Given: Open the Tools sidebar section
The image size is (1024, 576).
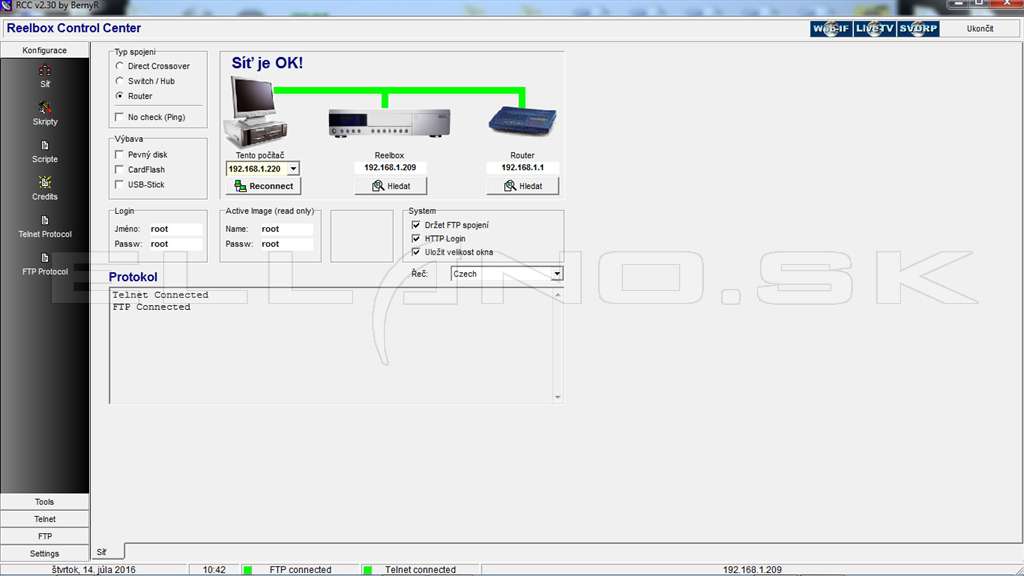Looking at the screenshot, I should click(x=44, y=502).
